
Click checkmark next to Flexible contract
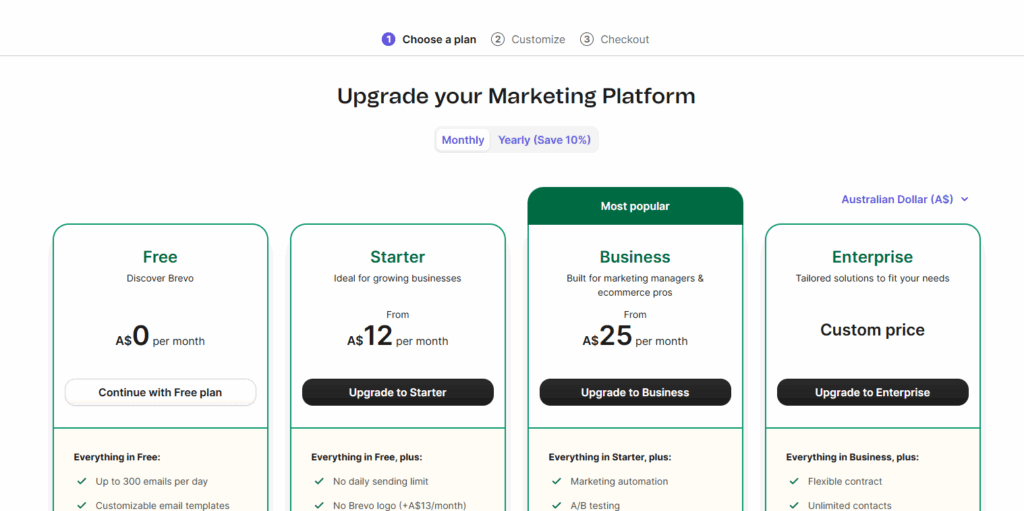794,482
